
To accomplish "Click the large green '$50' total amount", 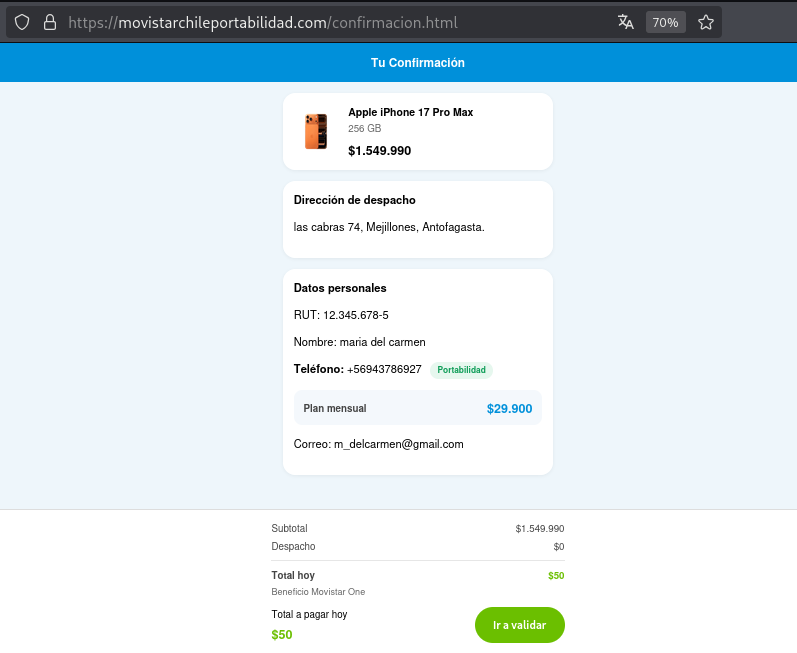I will tap(282, 635).
